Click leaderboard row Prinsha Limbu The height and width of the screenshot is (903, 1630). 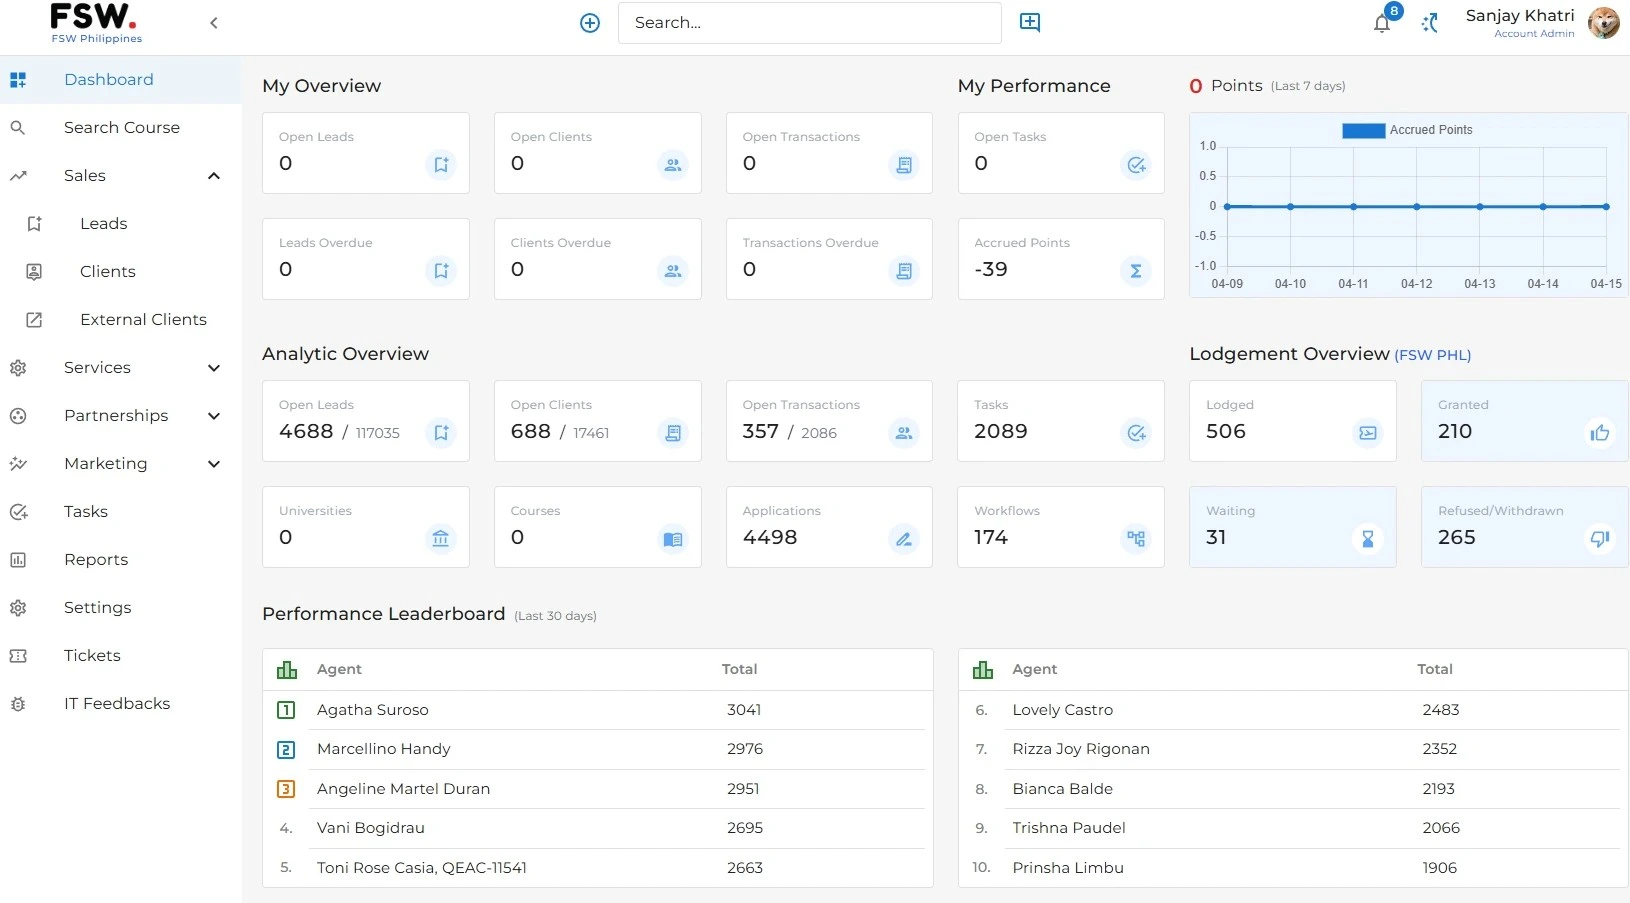coord(1293,868)
